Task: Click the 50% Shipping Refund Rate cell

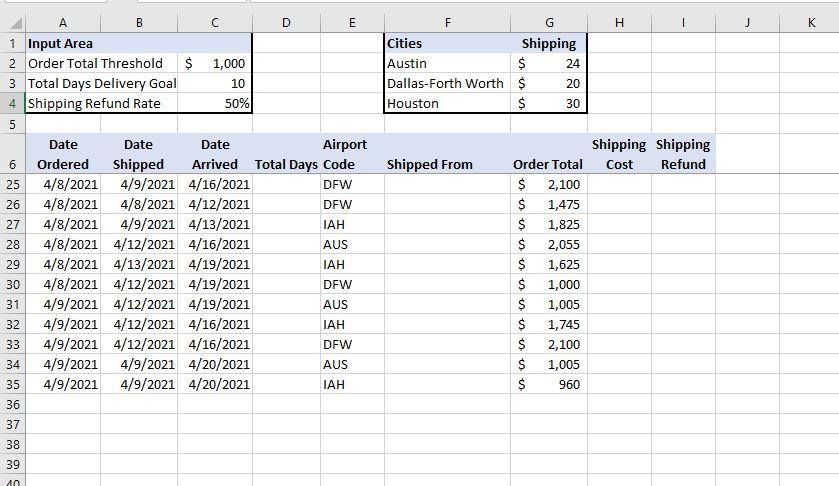Action: point(215,103)
